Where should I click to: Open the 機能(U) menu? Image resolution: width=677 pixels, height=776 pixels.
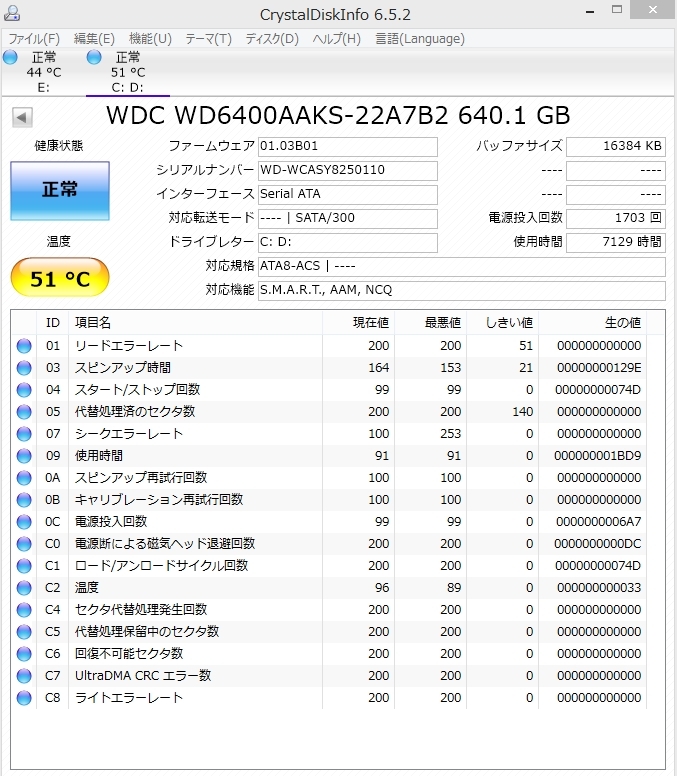(150, 39)
